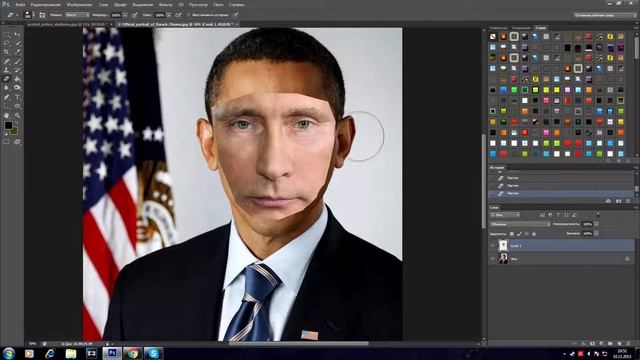Open the Изображение menu
Image resolution: width=640 pixels, height=360 pixels.
[x=80, y=4]
